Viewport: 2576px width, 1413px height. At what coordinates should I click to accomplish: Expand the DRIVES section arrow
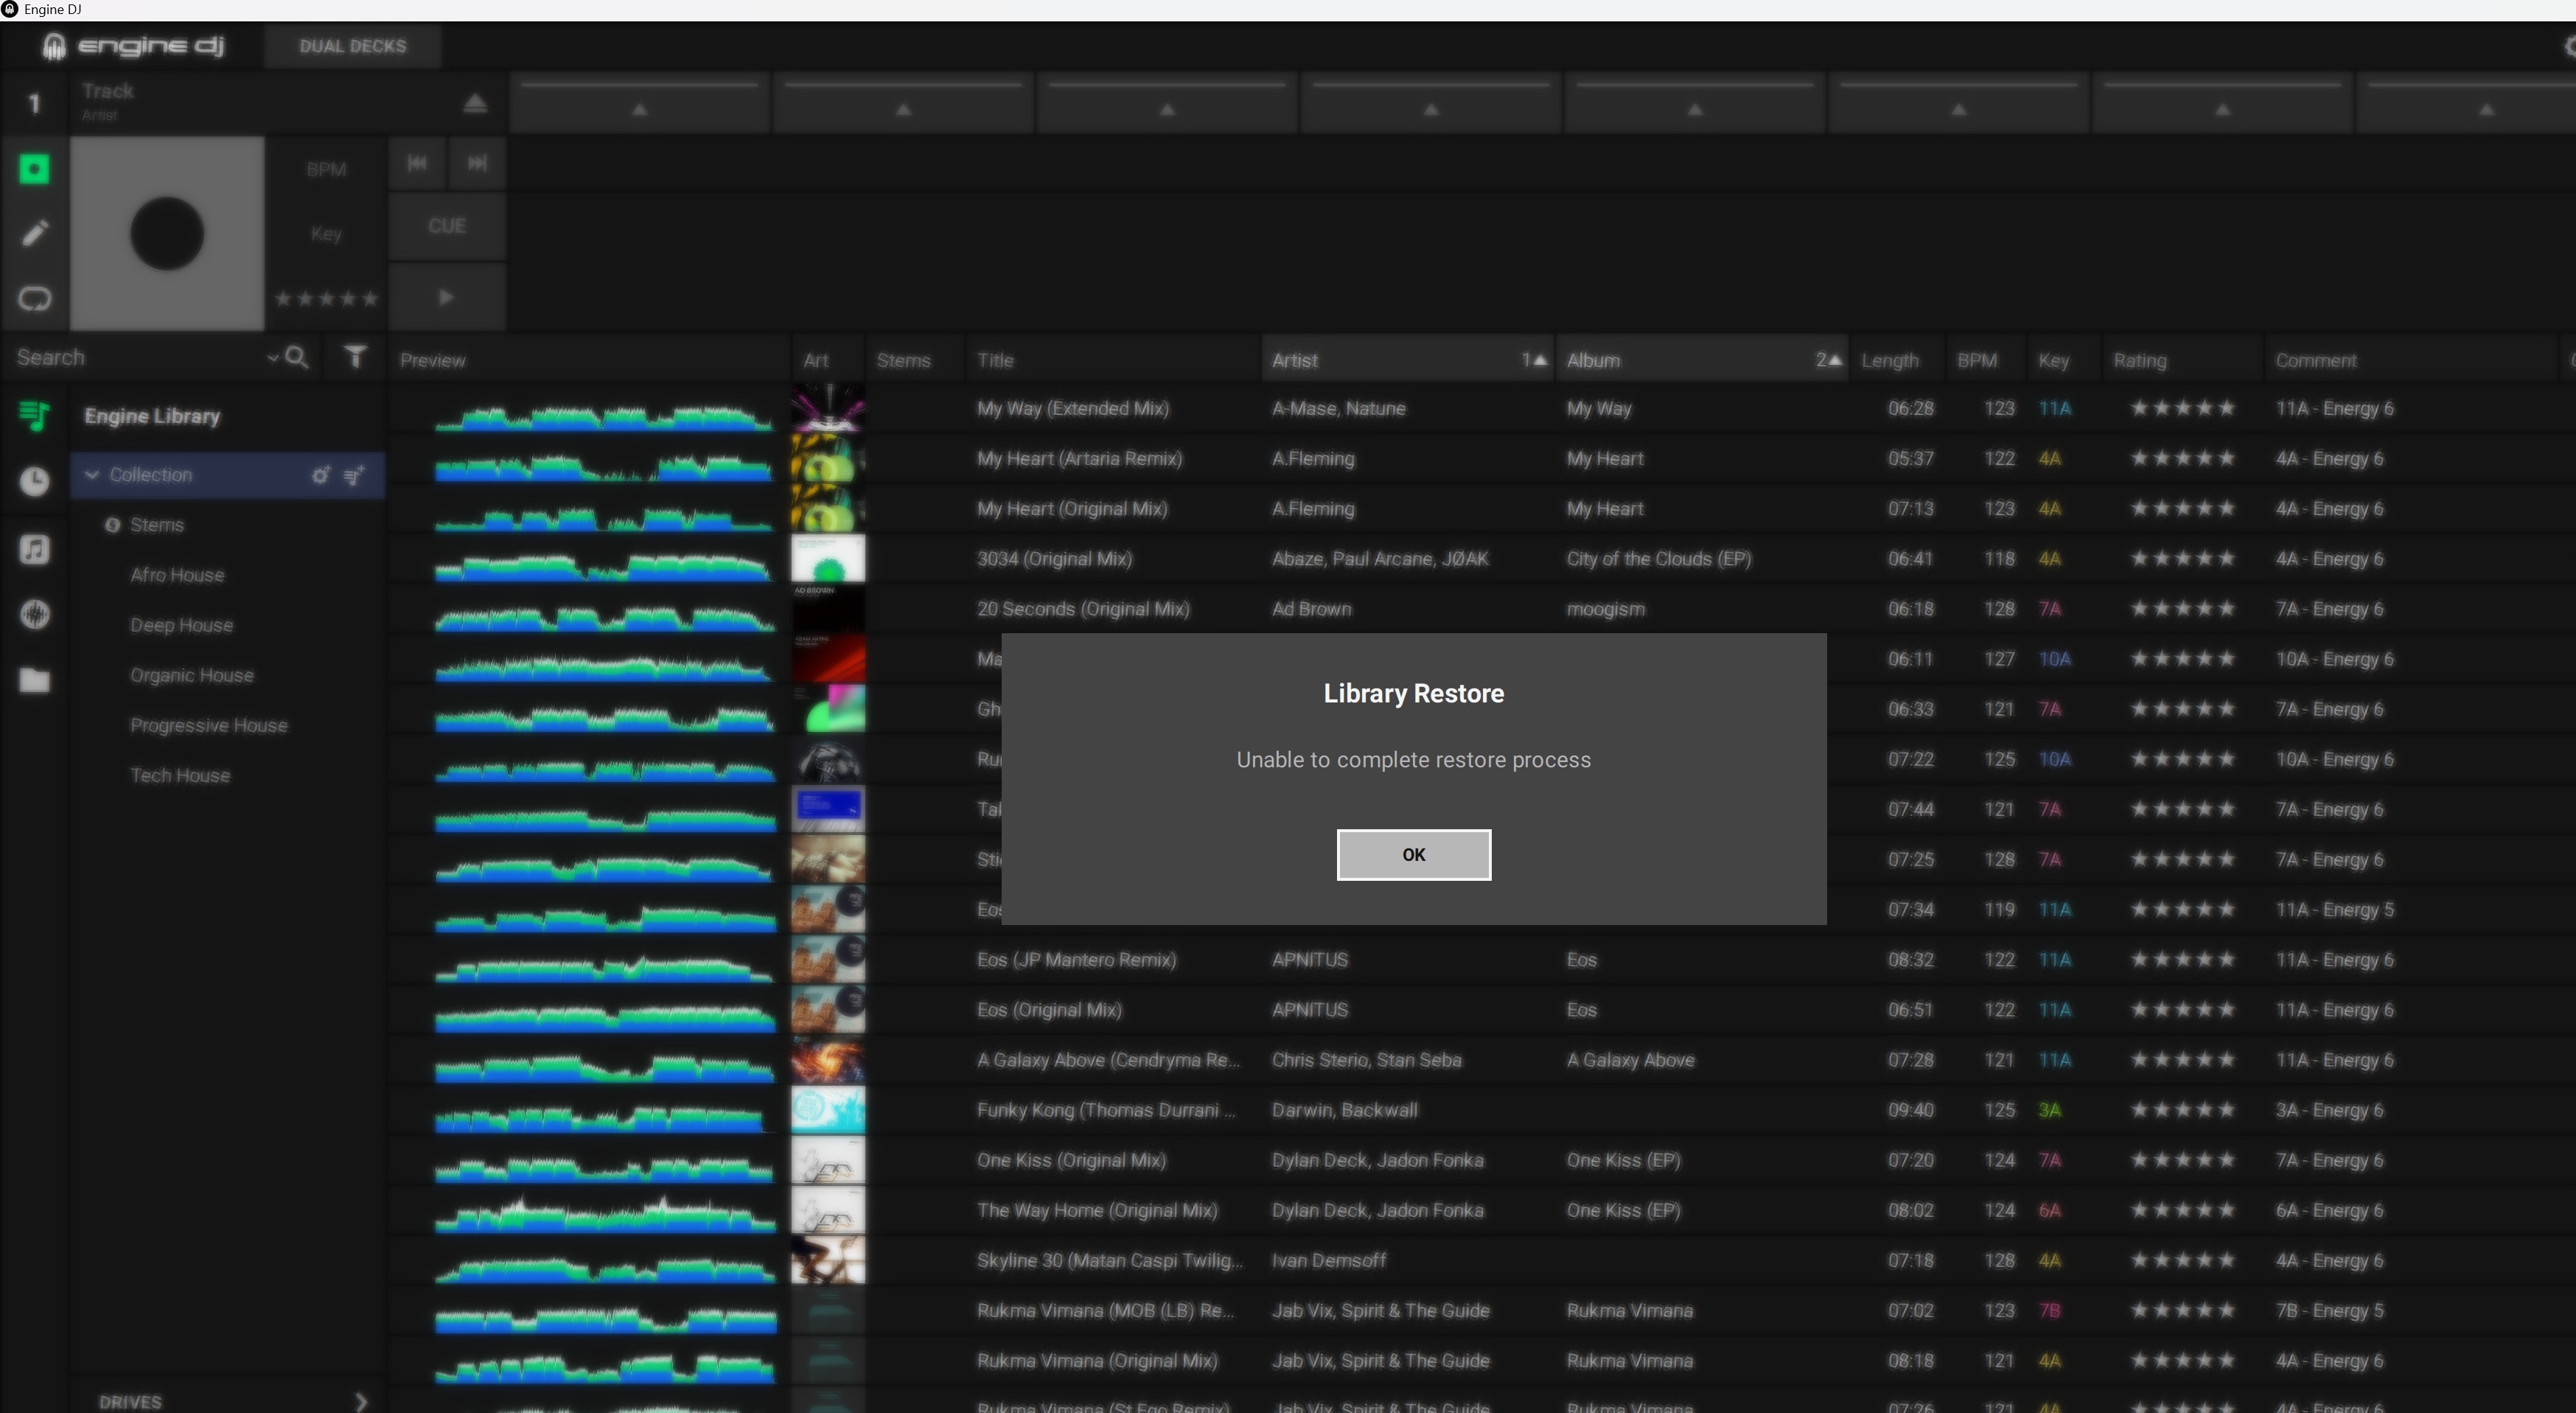point(361,1401)
